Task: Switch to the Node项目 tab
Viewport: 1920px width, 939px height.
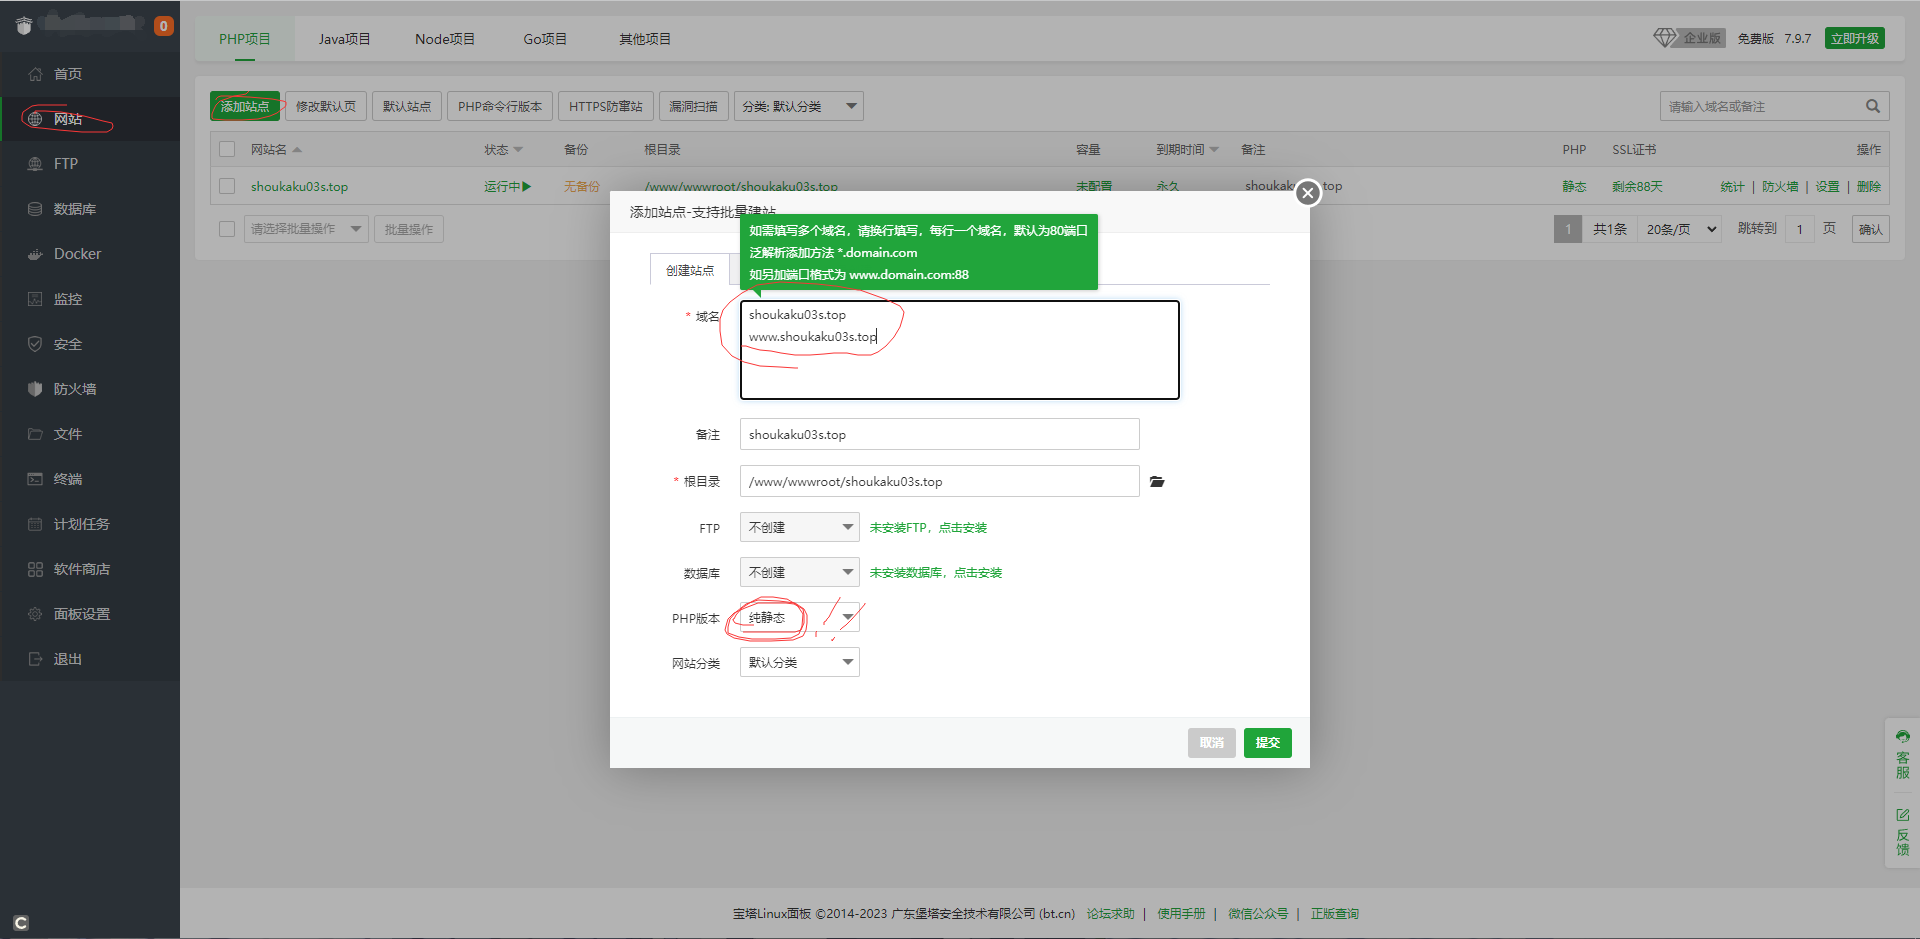Action: [445, 39]
